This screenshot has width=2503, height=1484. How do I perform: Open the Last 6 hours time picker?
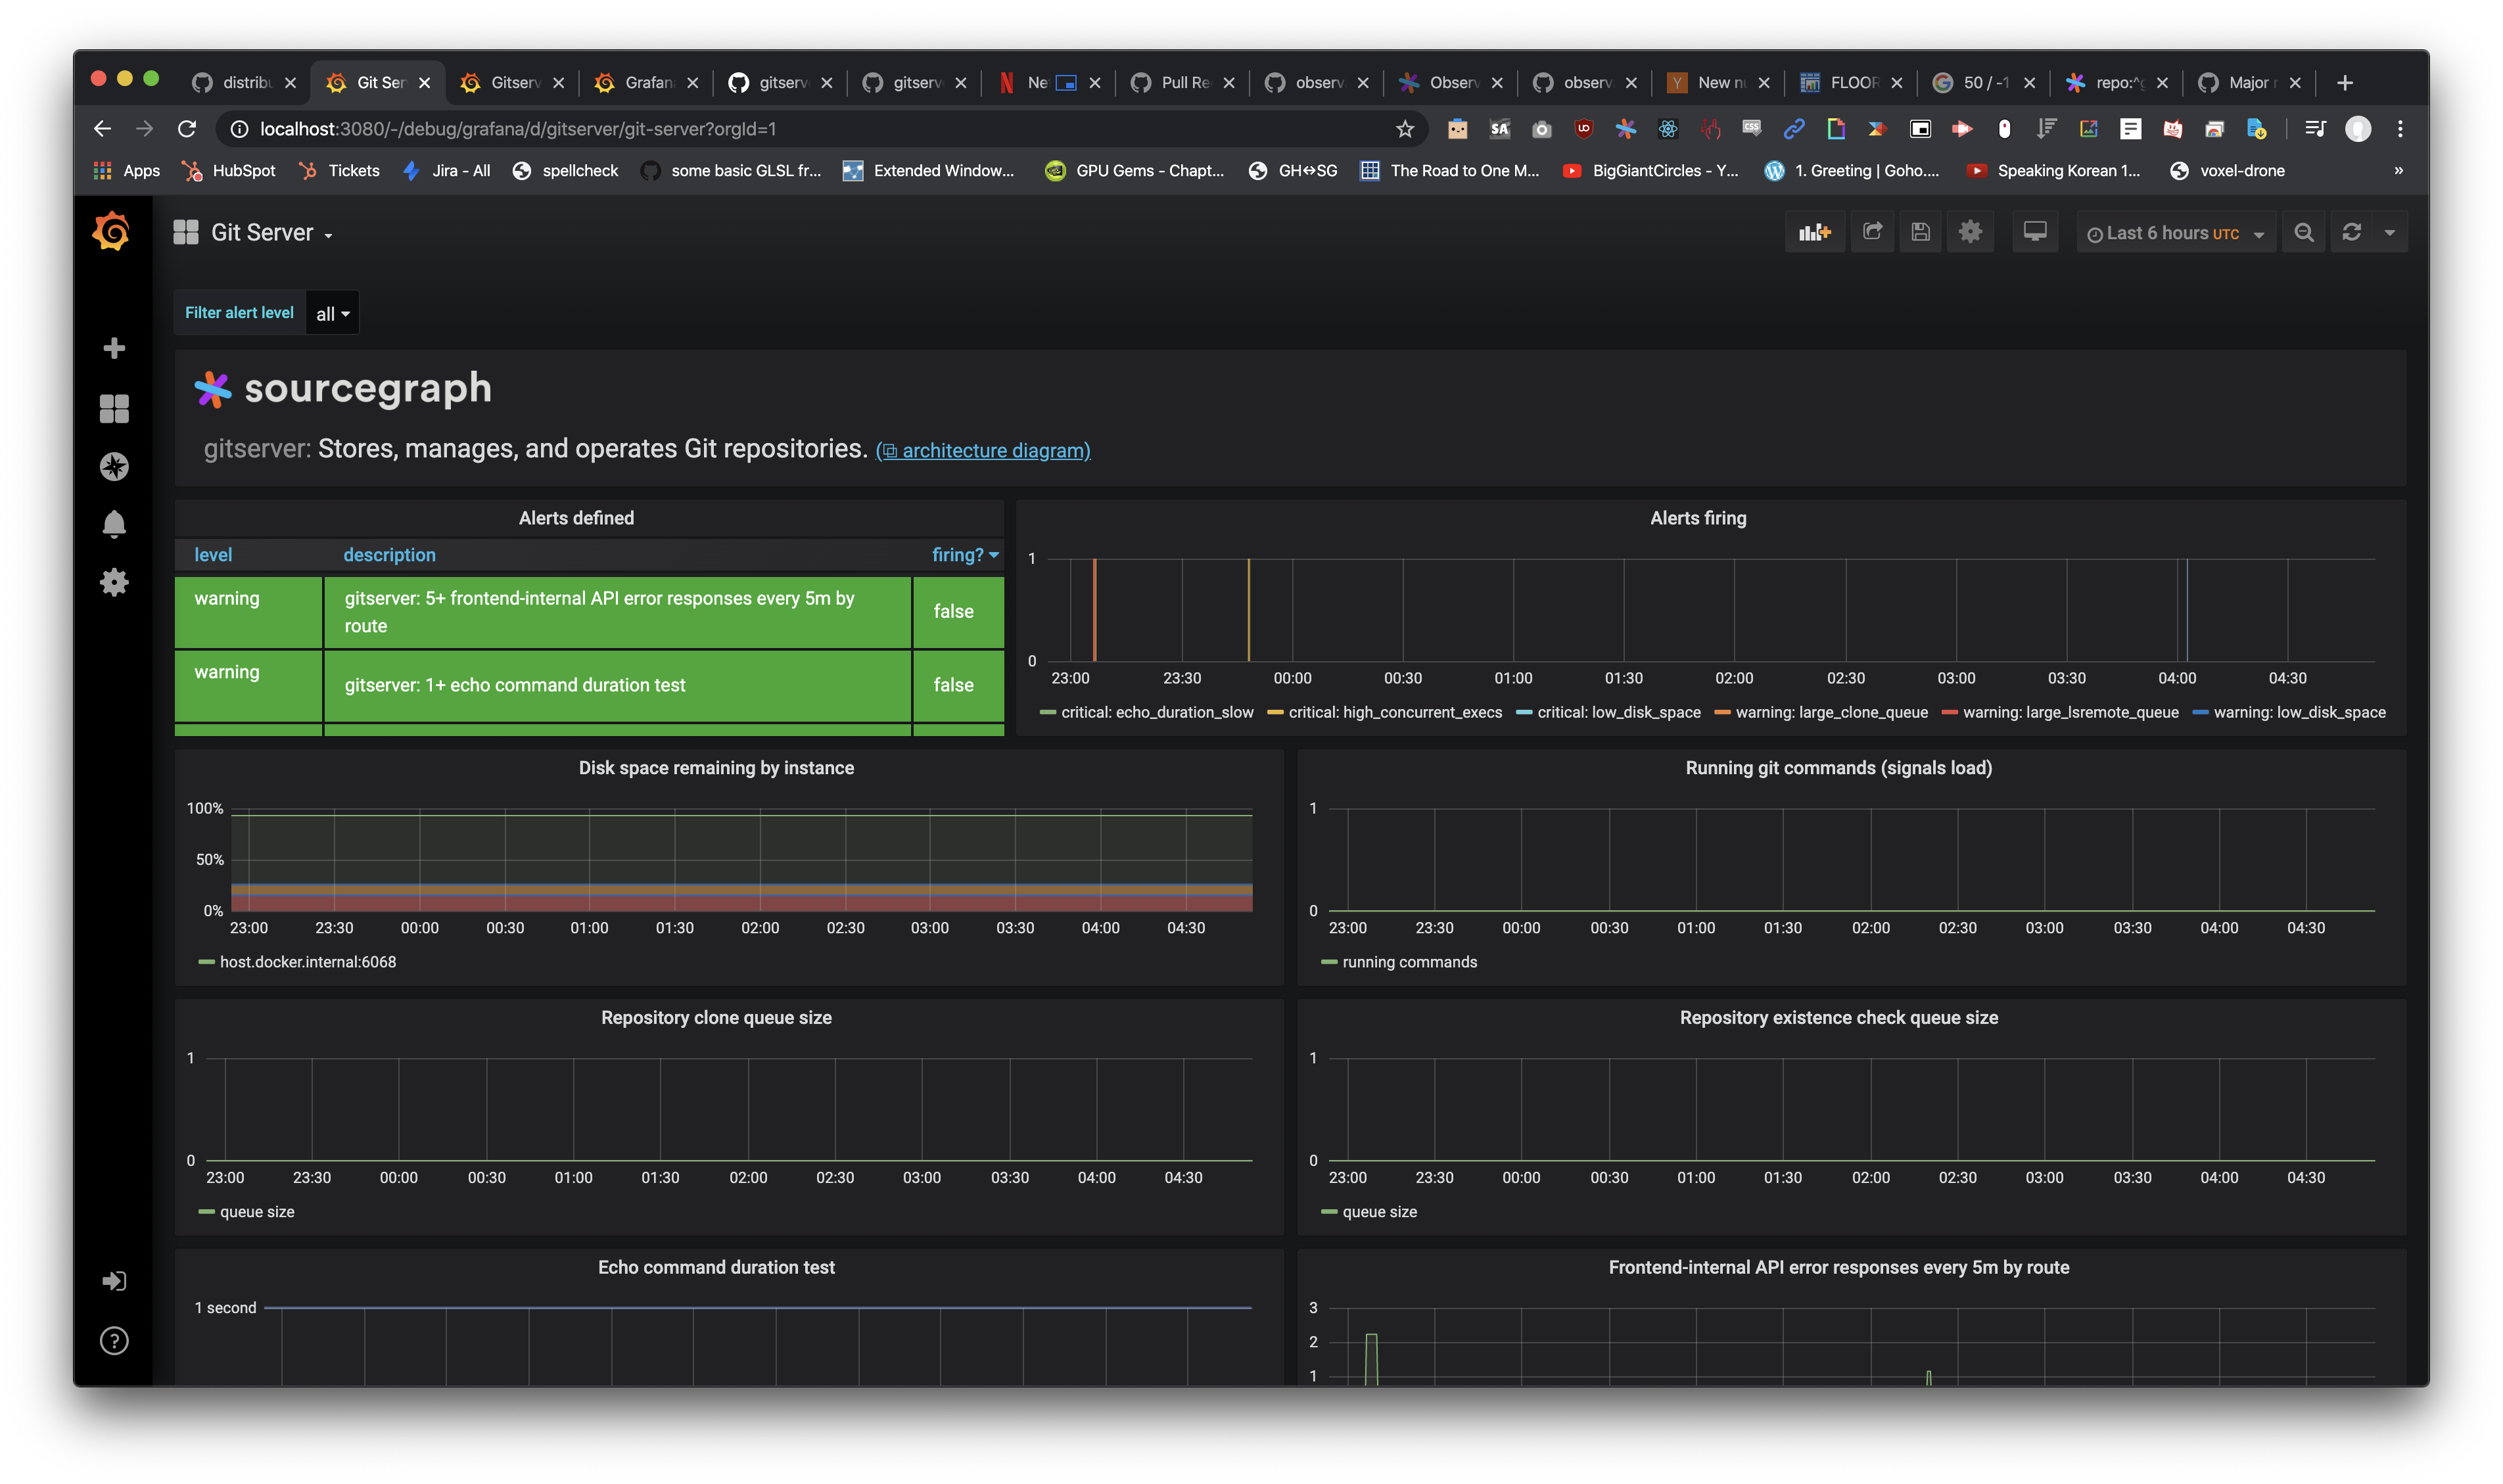click(x=2176, y=232)
